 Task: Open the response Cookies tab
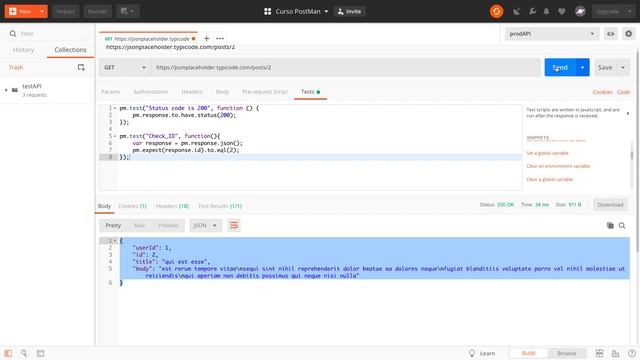[x=132, y=206]
